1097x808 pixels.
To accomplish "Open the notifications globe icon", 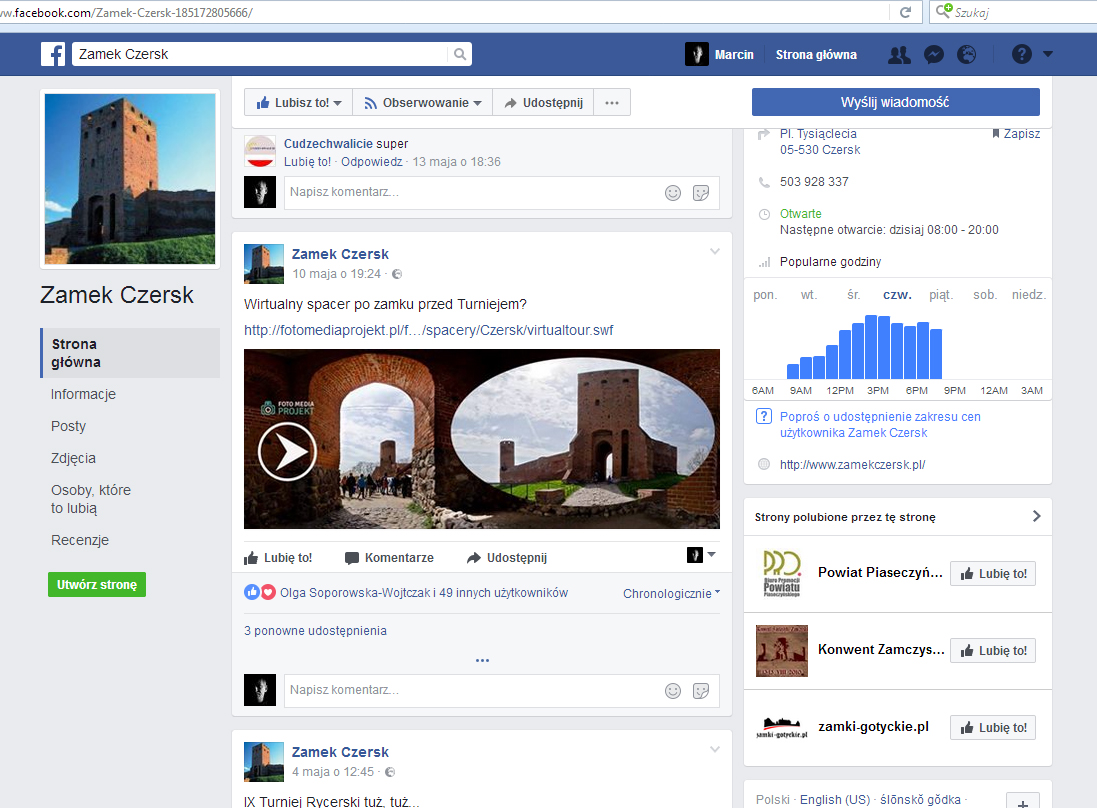I will [x=966, y=55].
